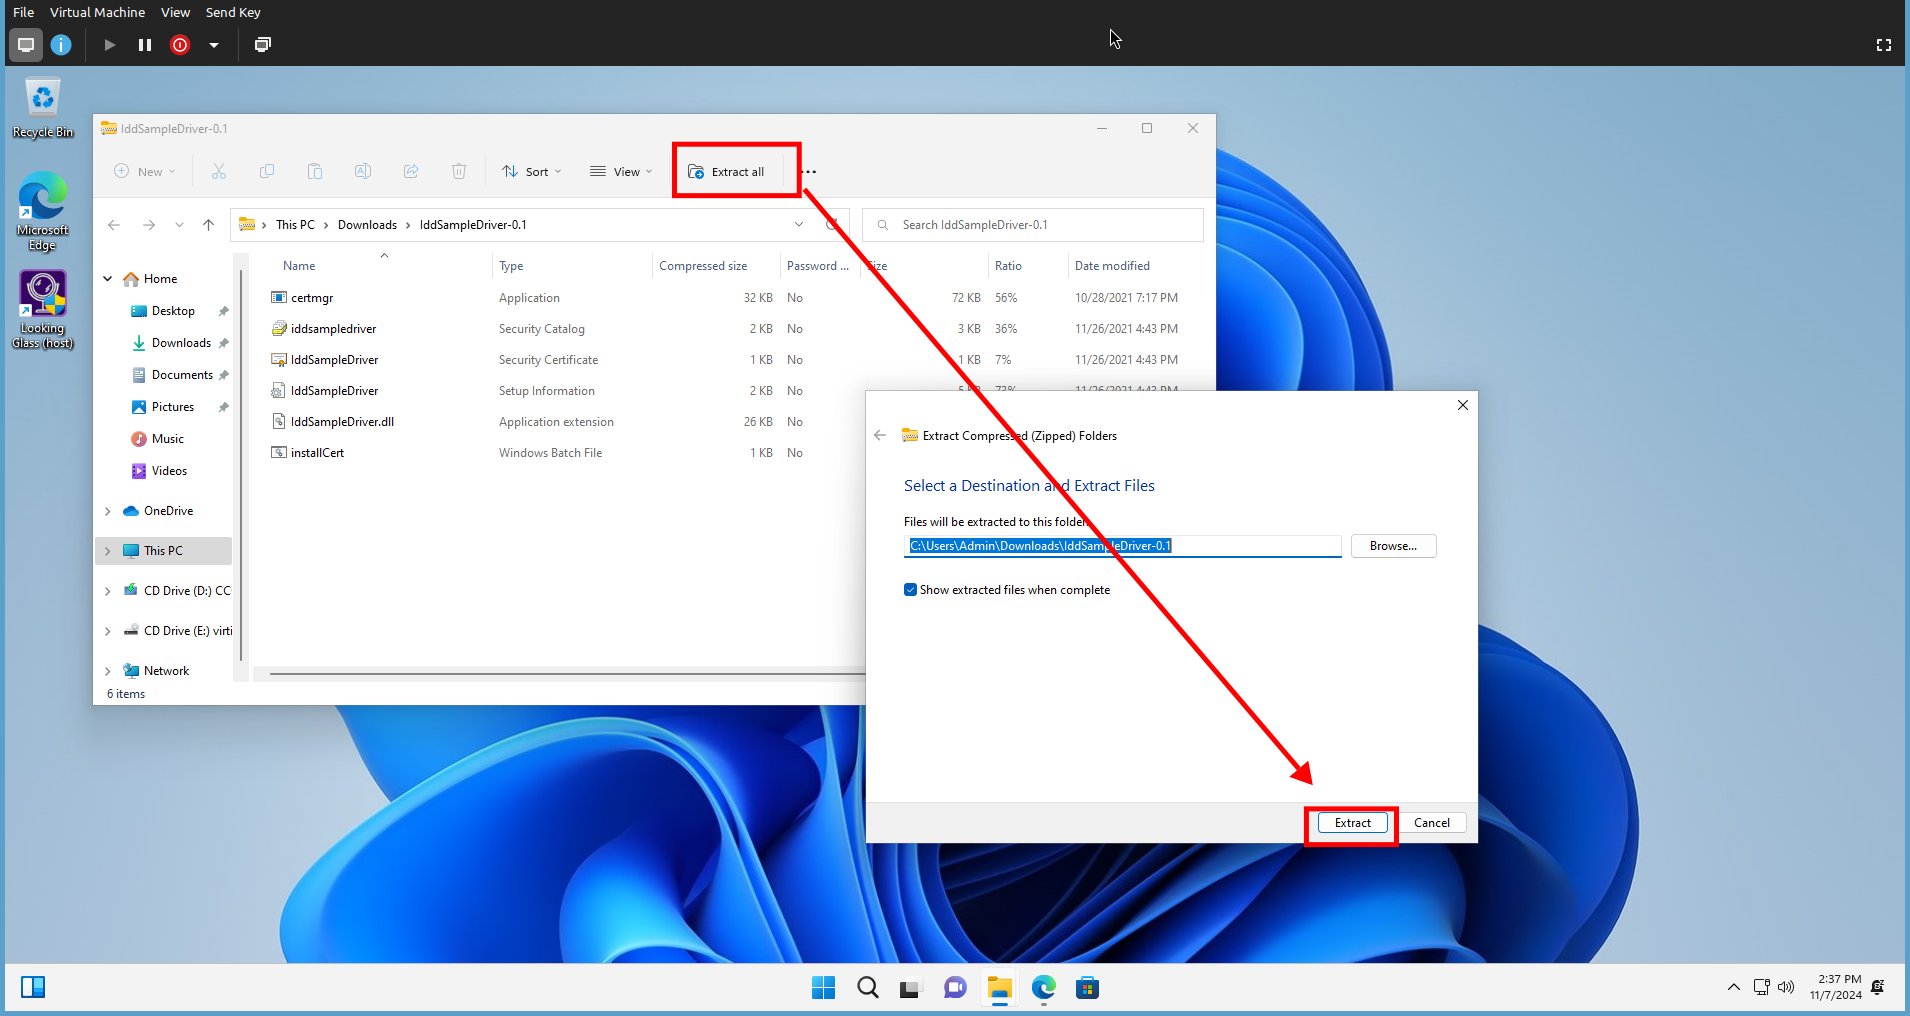Click the snapshots/windows icon in VM toolbar
Image resolution: width=1910 pixels, height=1016 pixels.
263,44
